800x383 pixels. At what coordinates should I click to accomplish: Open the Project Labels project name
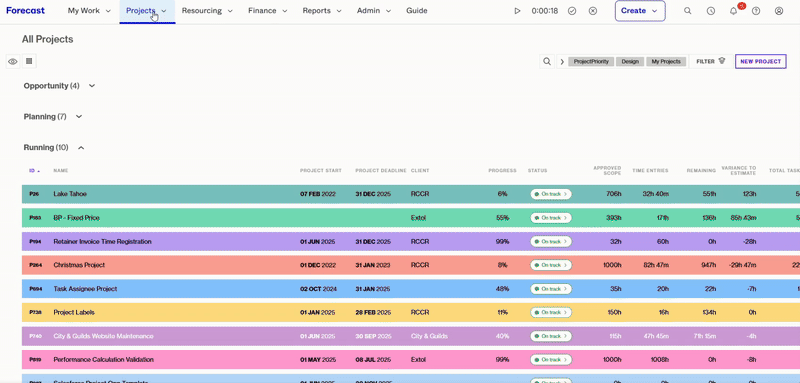coord(74,312)
